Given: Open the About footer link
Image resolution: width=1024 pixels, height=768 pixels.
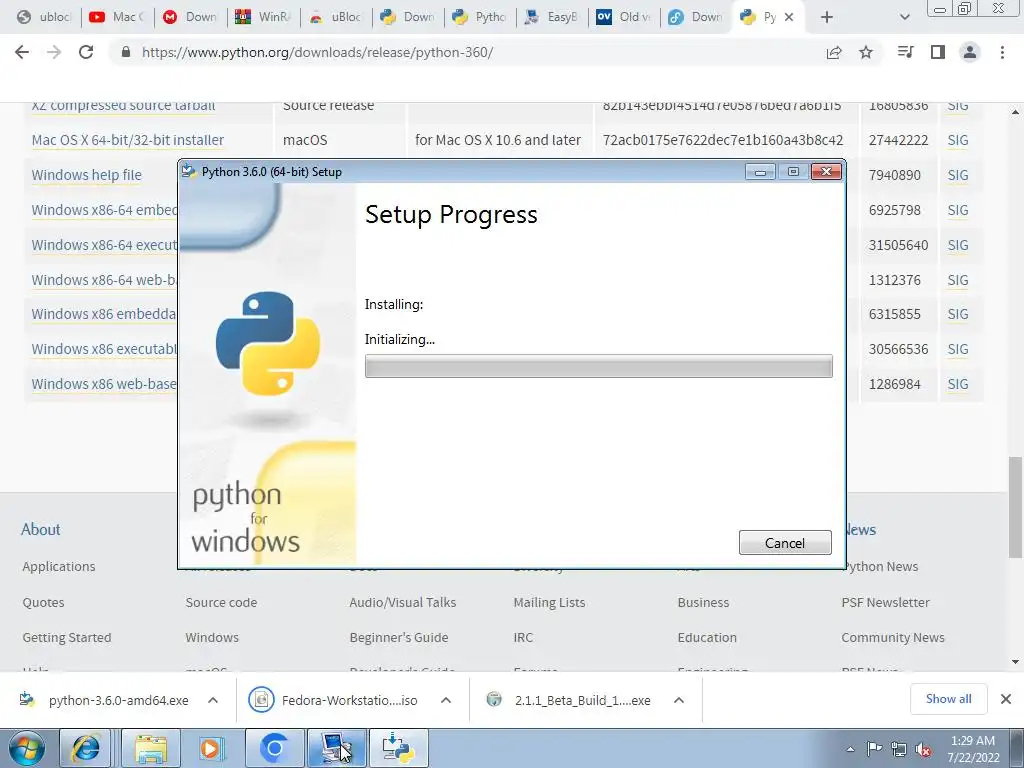Looking at the screenshot, I should (40, 530).
